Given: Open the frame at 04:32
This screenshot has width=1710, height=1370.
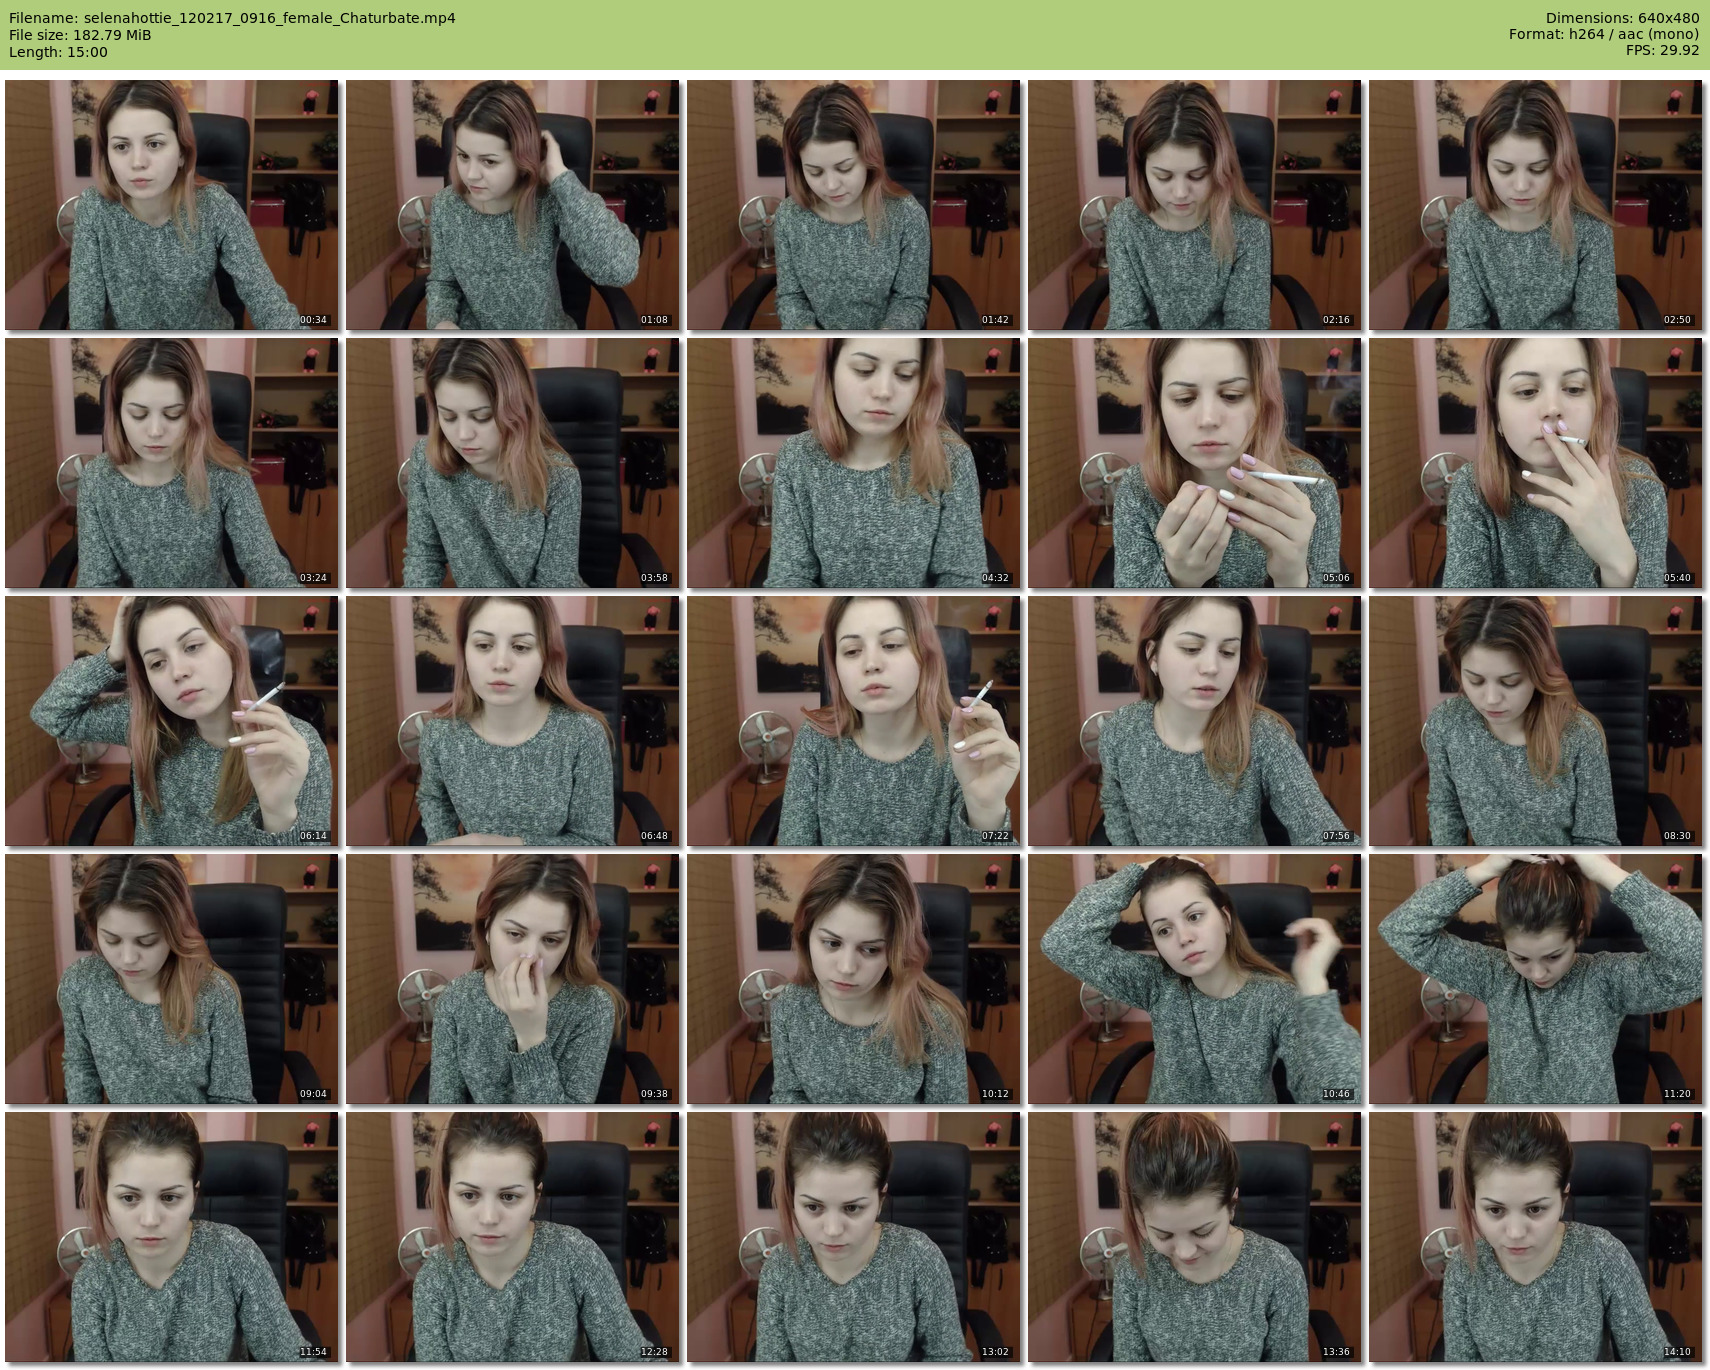Looking at the screenshot, I should (854, 463).
